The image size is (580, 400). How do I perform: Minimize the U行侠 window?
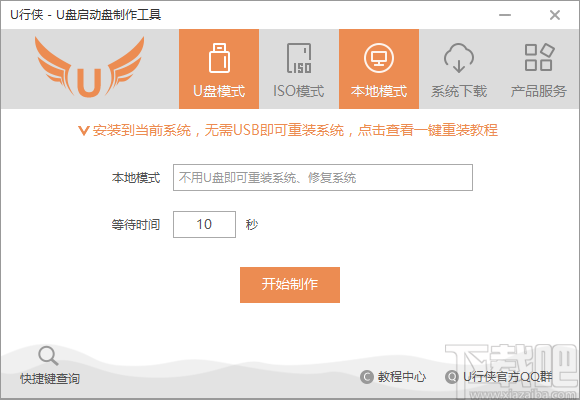point(505,15)
